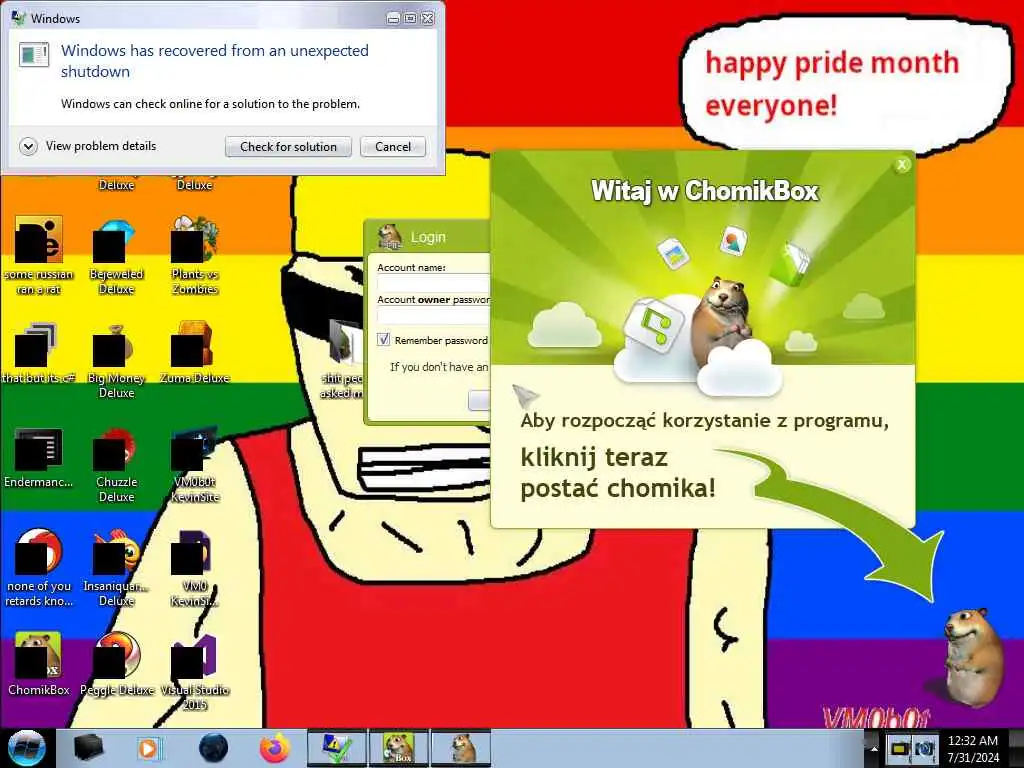The image size is (1024, 768).
Task: Select the 'some russian ran a rat' shortcut
Action: [39, 255]
